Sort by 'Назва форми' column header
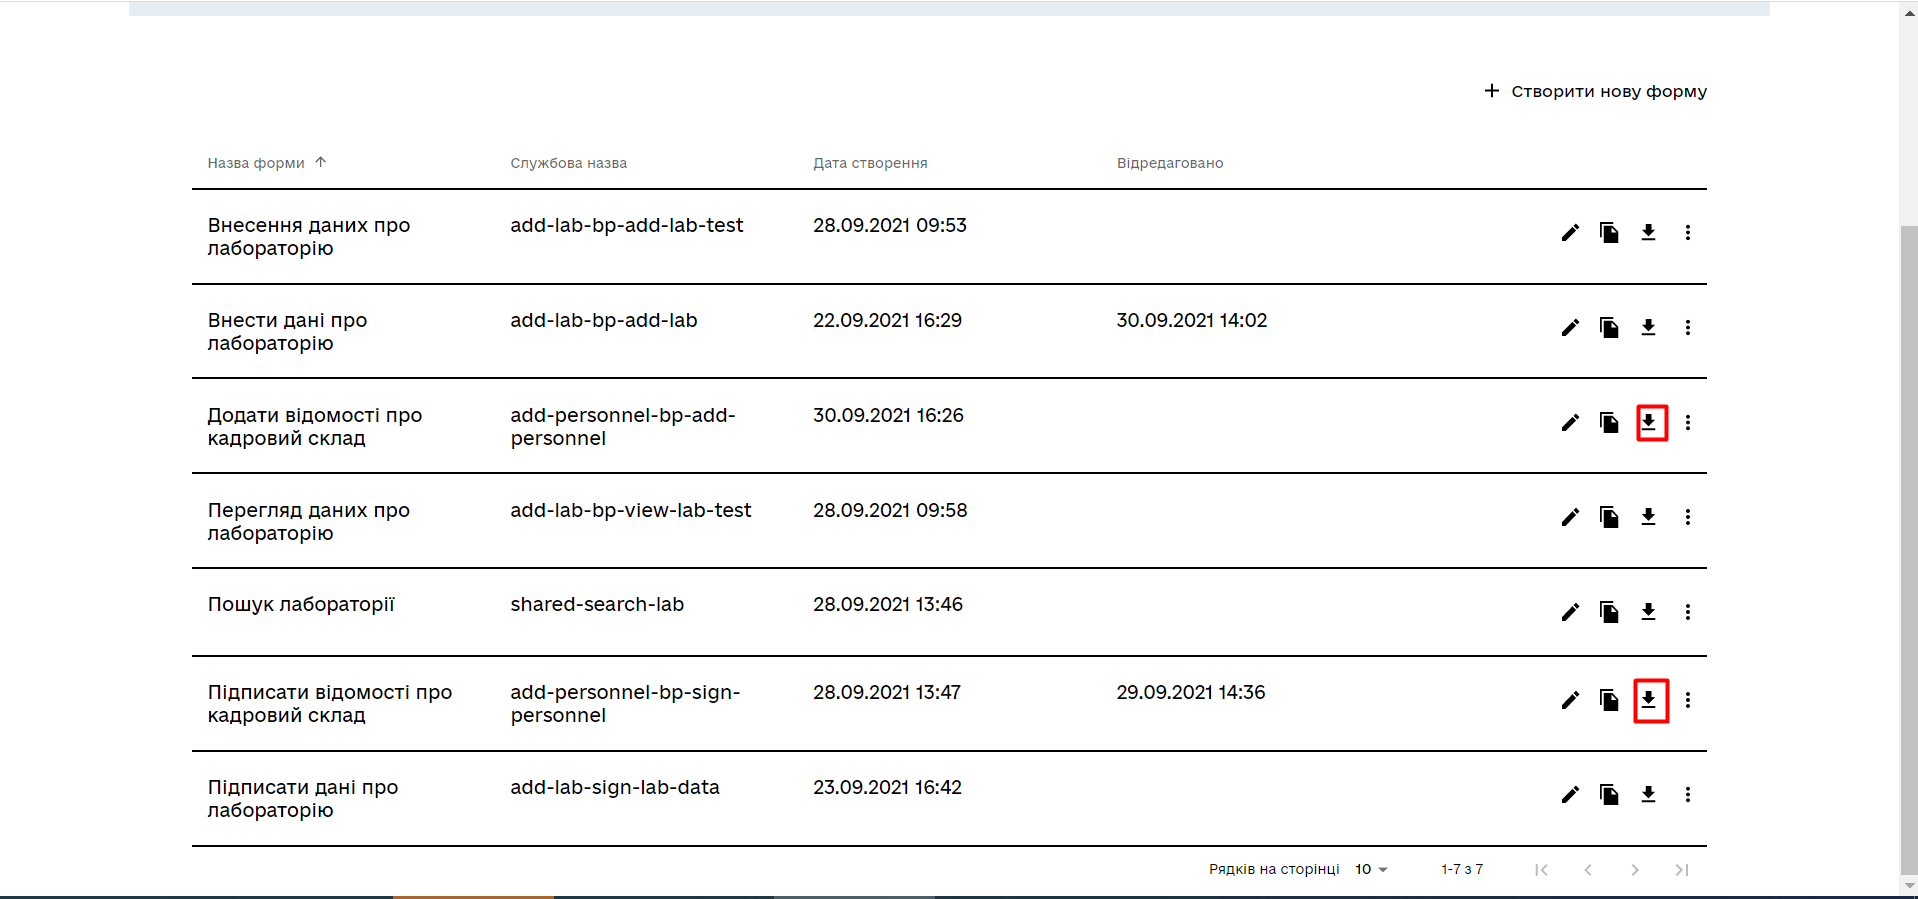This screenshot has height=899, width=1918. [x=266, y=163]
